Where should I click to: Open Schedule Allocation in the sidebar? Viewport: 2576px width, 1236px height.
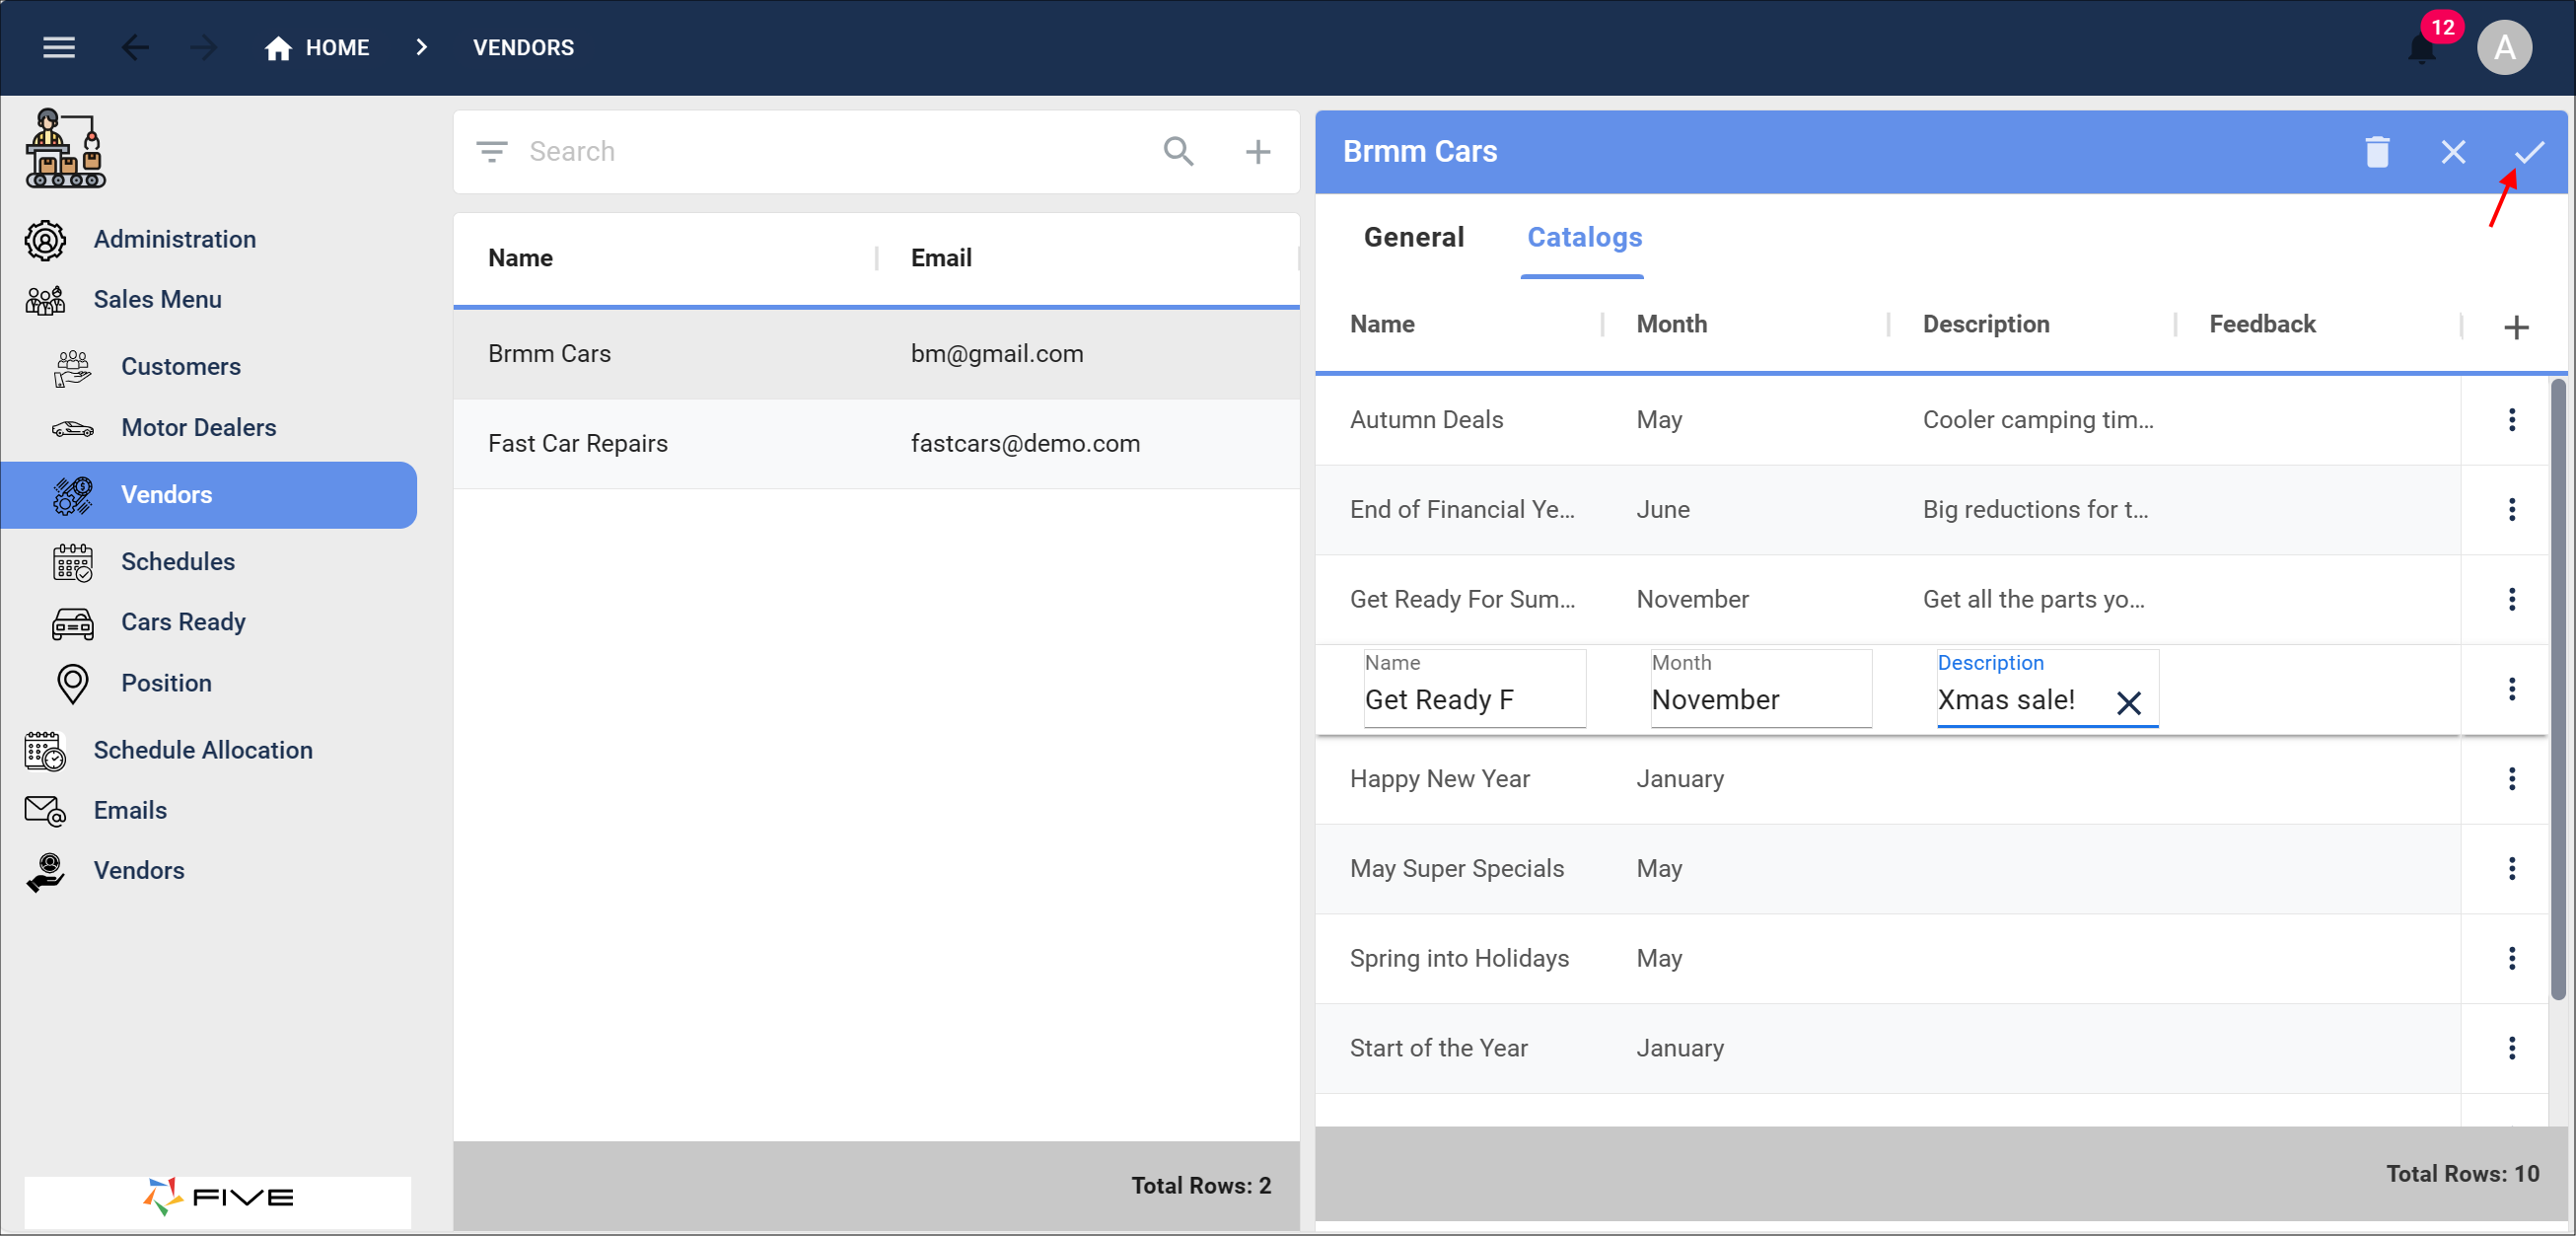202,750
